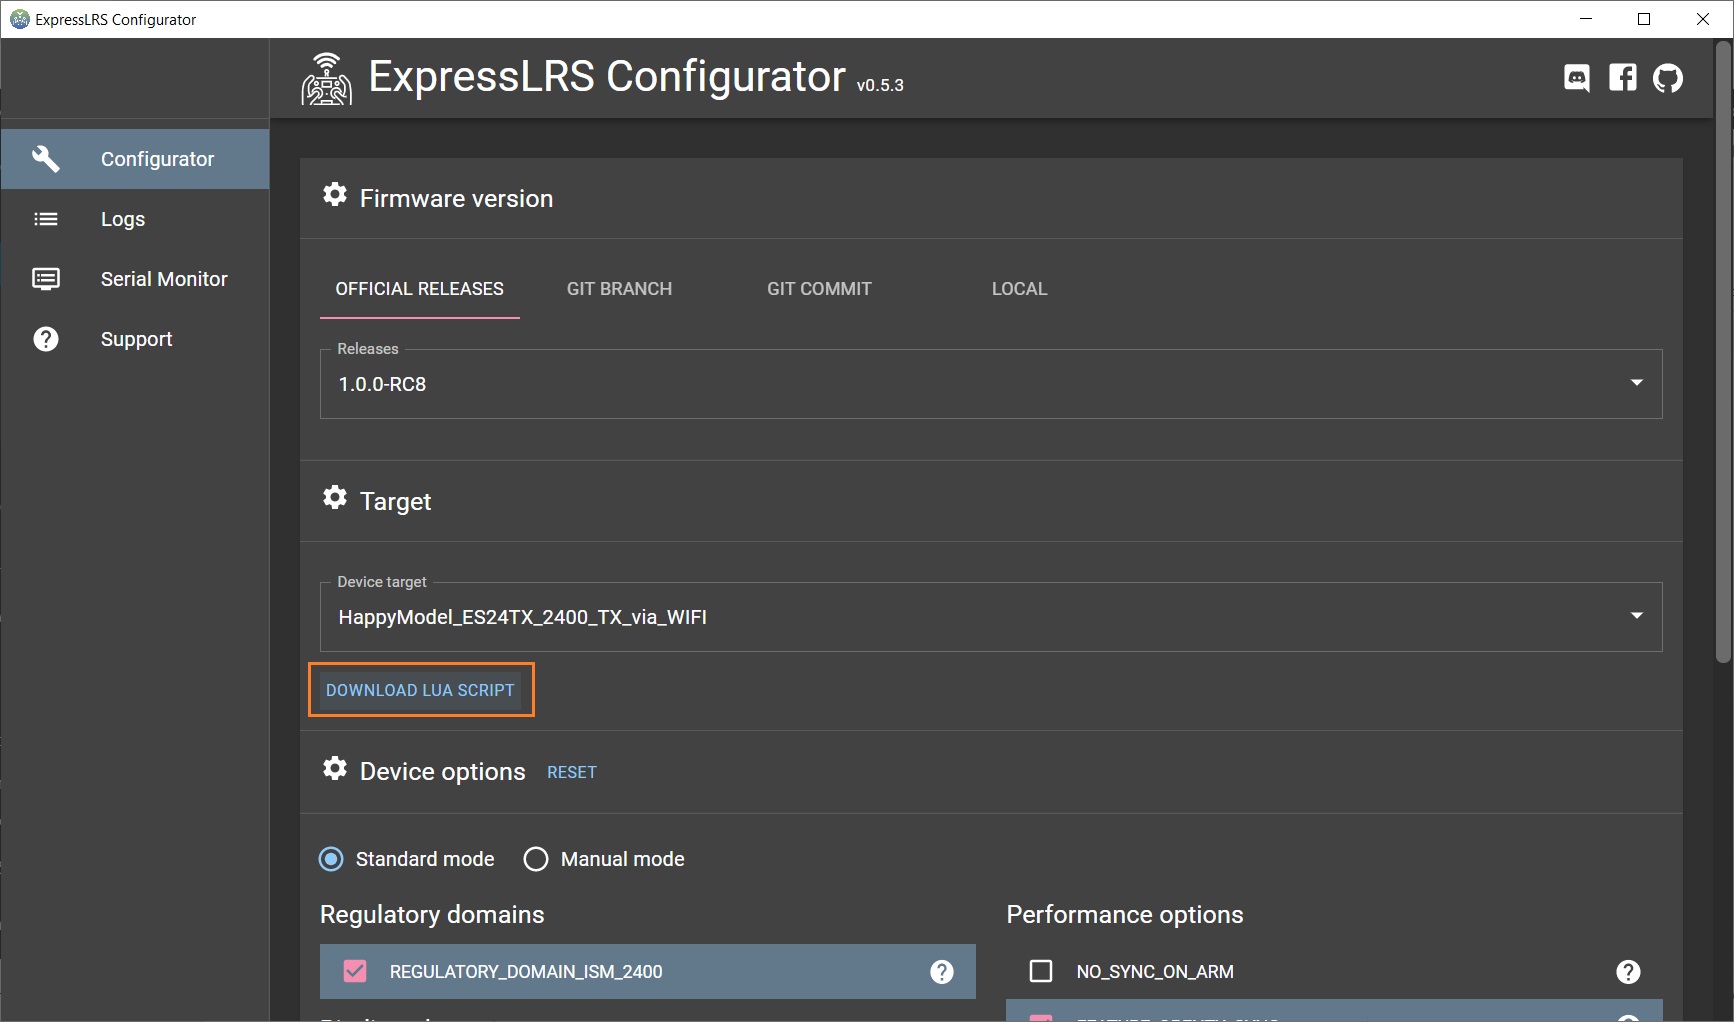Expand the Device target dropdown arrow

click(1637, 616)
